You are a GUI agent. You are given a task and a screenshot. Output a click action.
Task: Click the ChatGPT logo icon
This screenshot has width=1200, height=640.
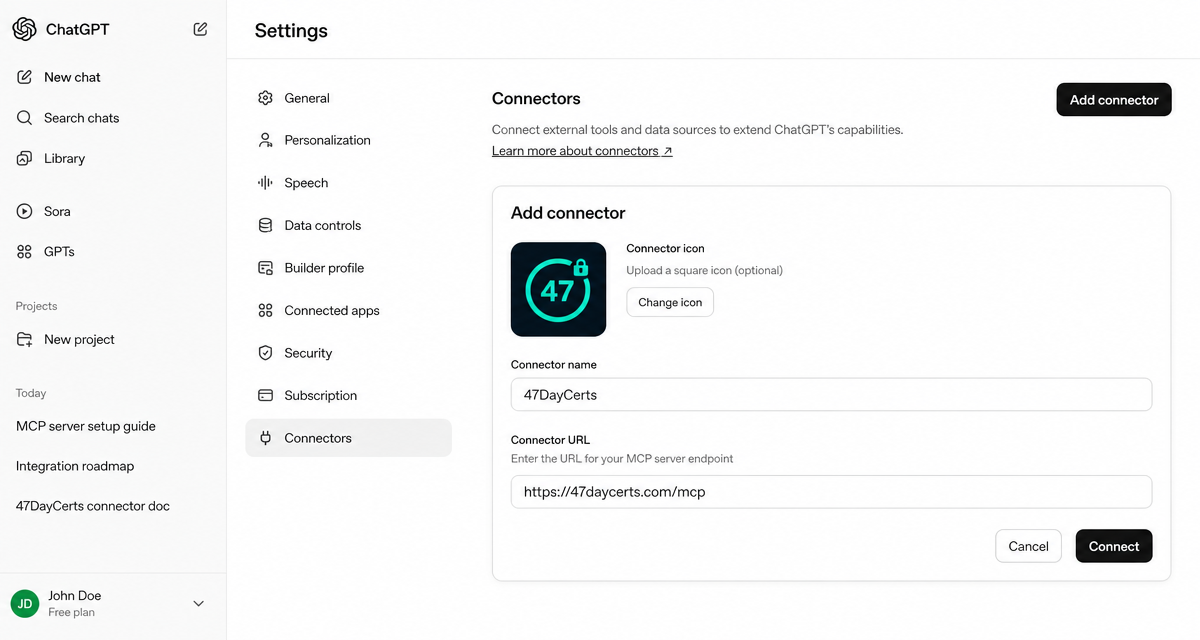coord(24,29)
